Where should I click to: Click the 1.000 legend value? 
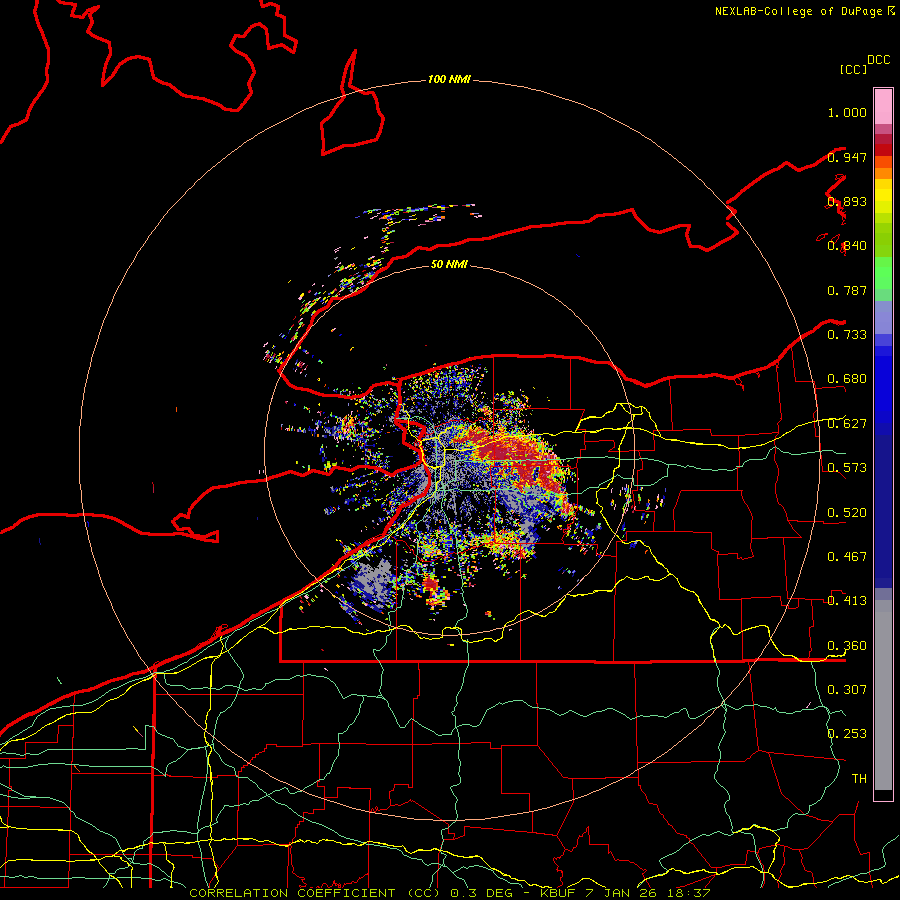point(847,112)
